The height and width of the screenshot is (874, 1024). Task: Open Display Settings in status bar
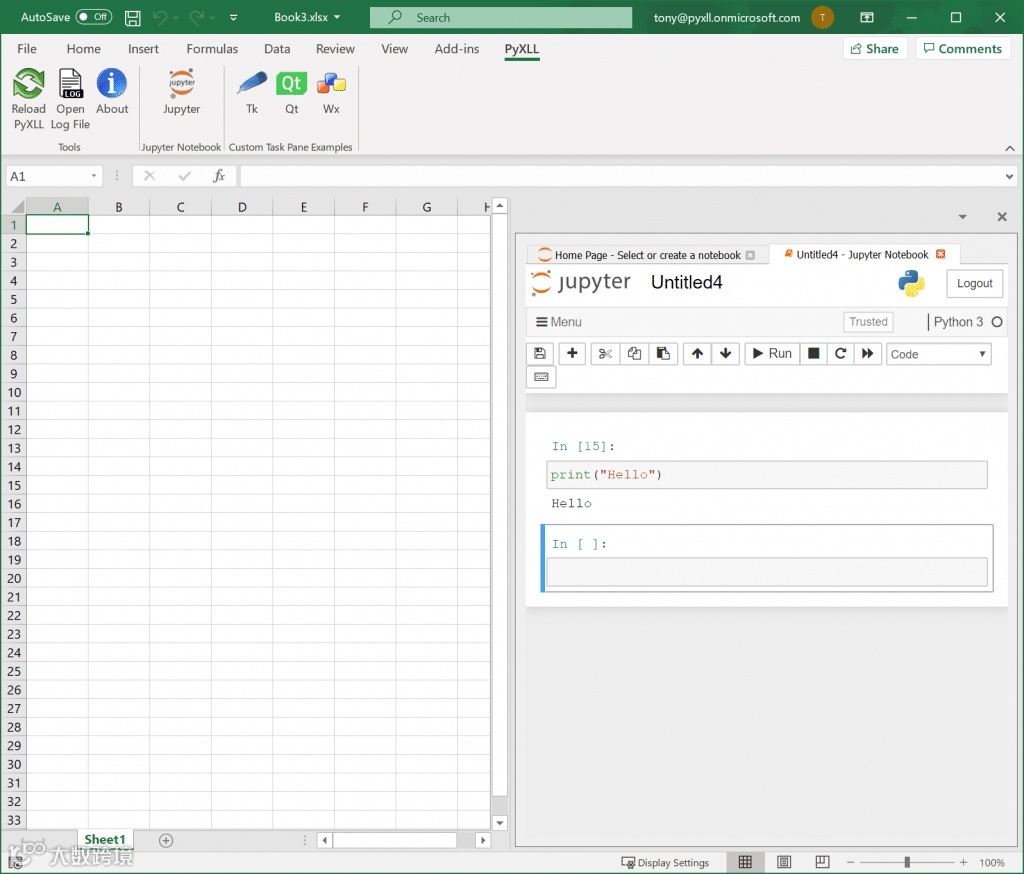pyautogui.click(x=665, y=863)
